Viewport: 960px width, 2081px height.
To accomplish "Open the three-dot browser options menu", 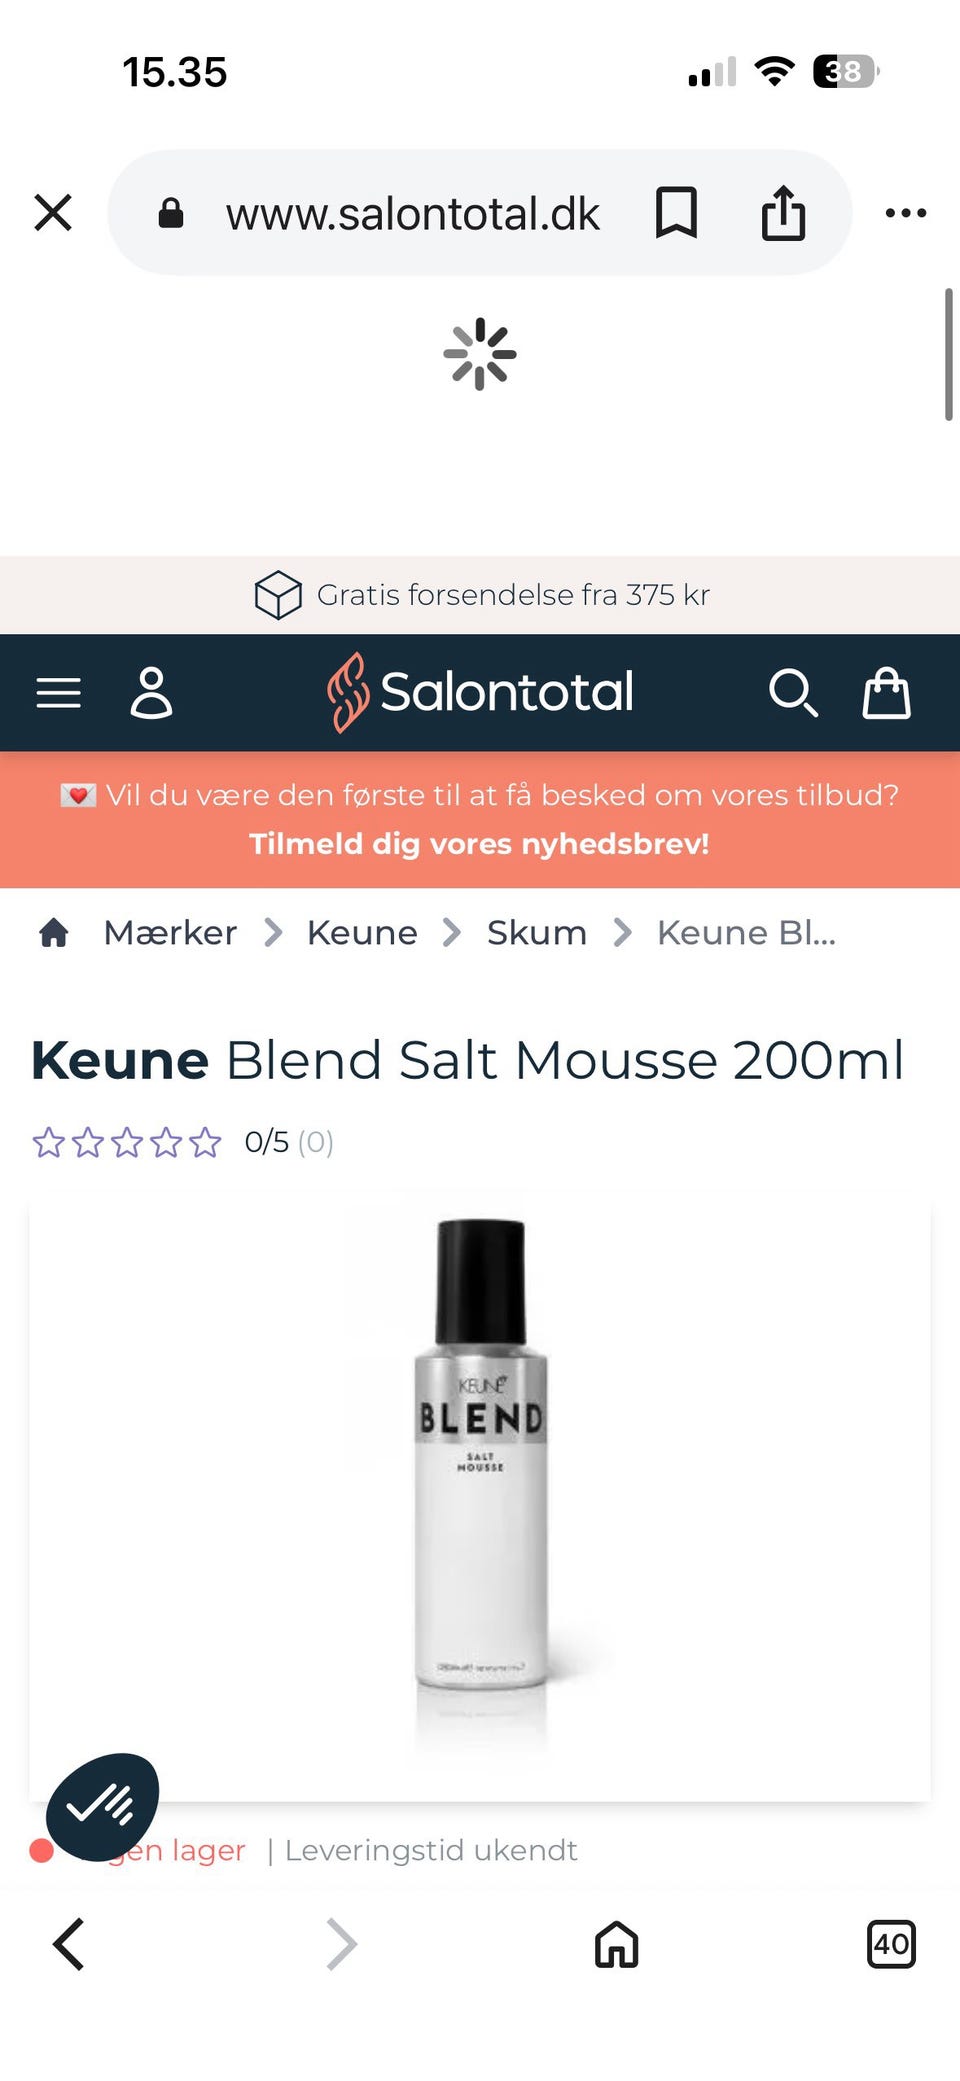I will pyautogui.click(x=906, y=213).
